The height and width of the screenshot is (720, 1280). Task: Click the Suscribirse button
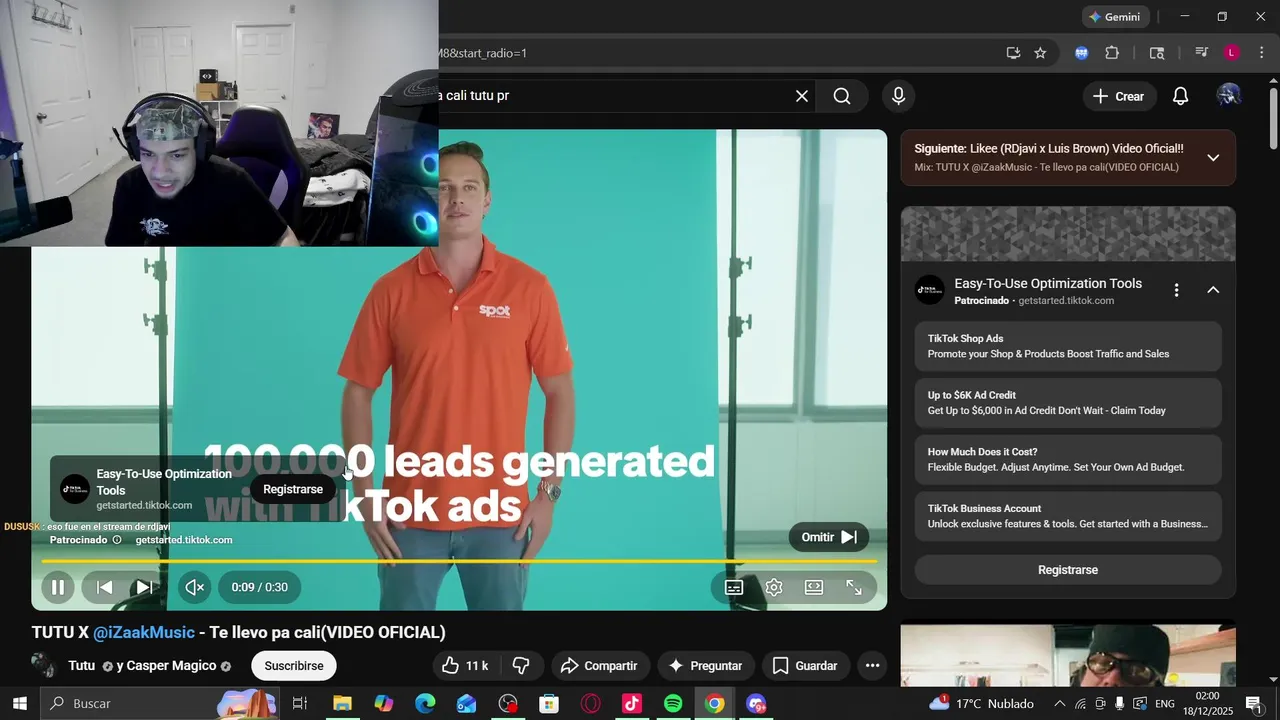(x=294, y=666)
